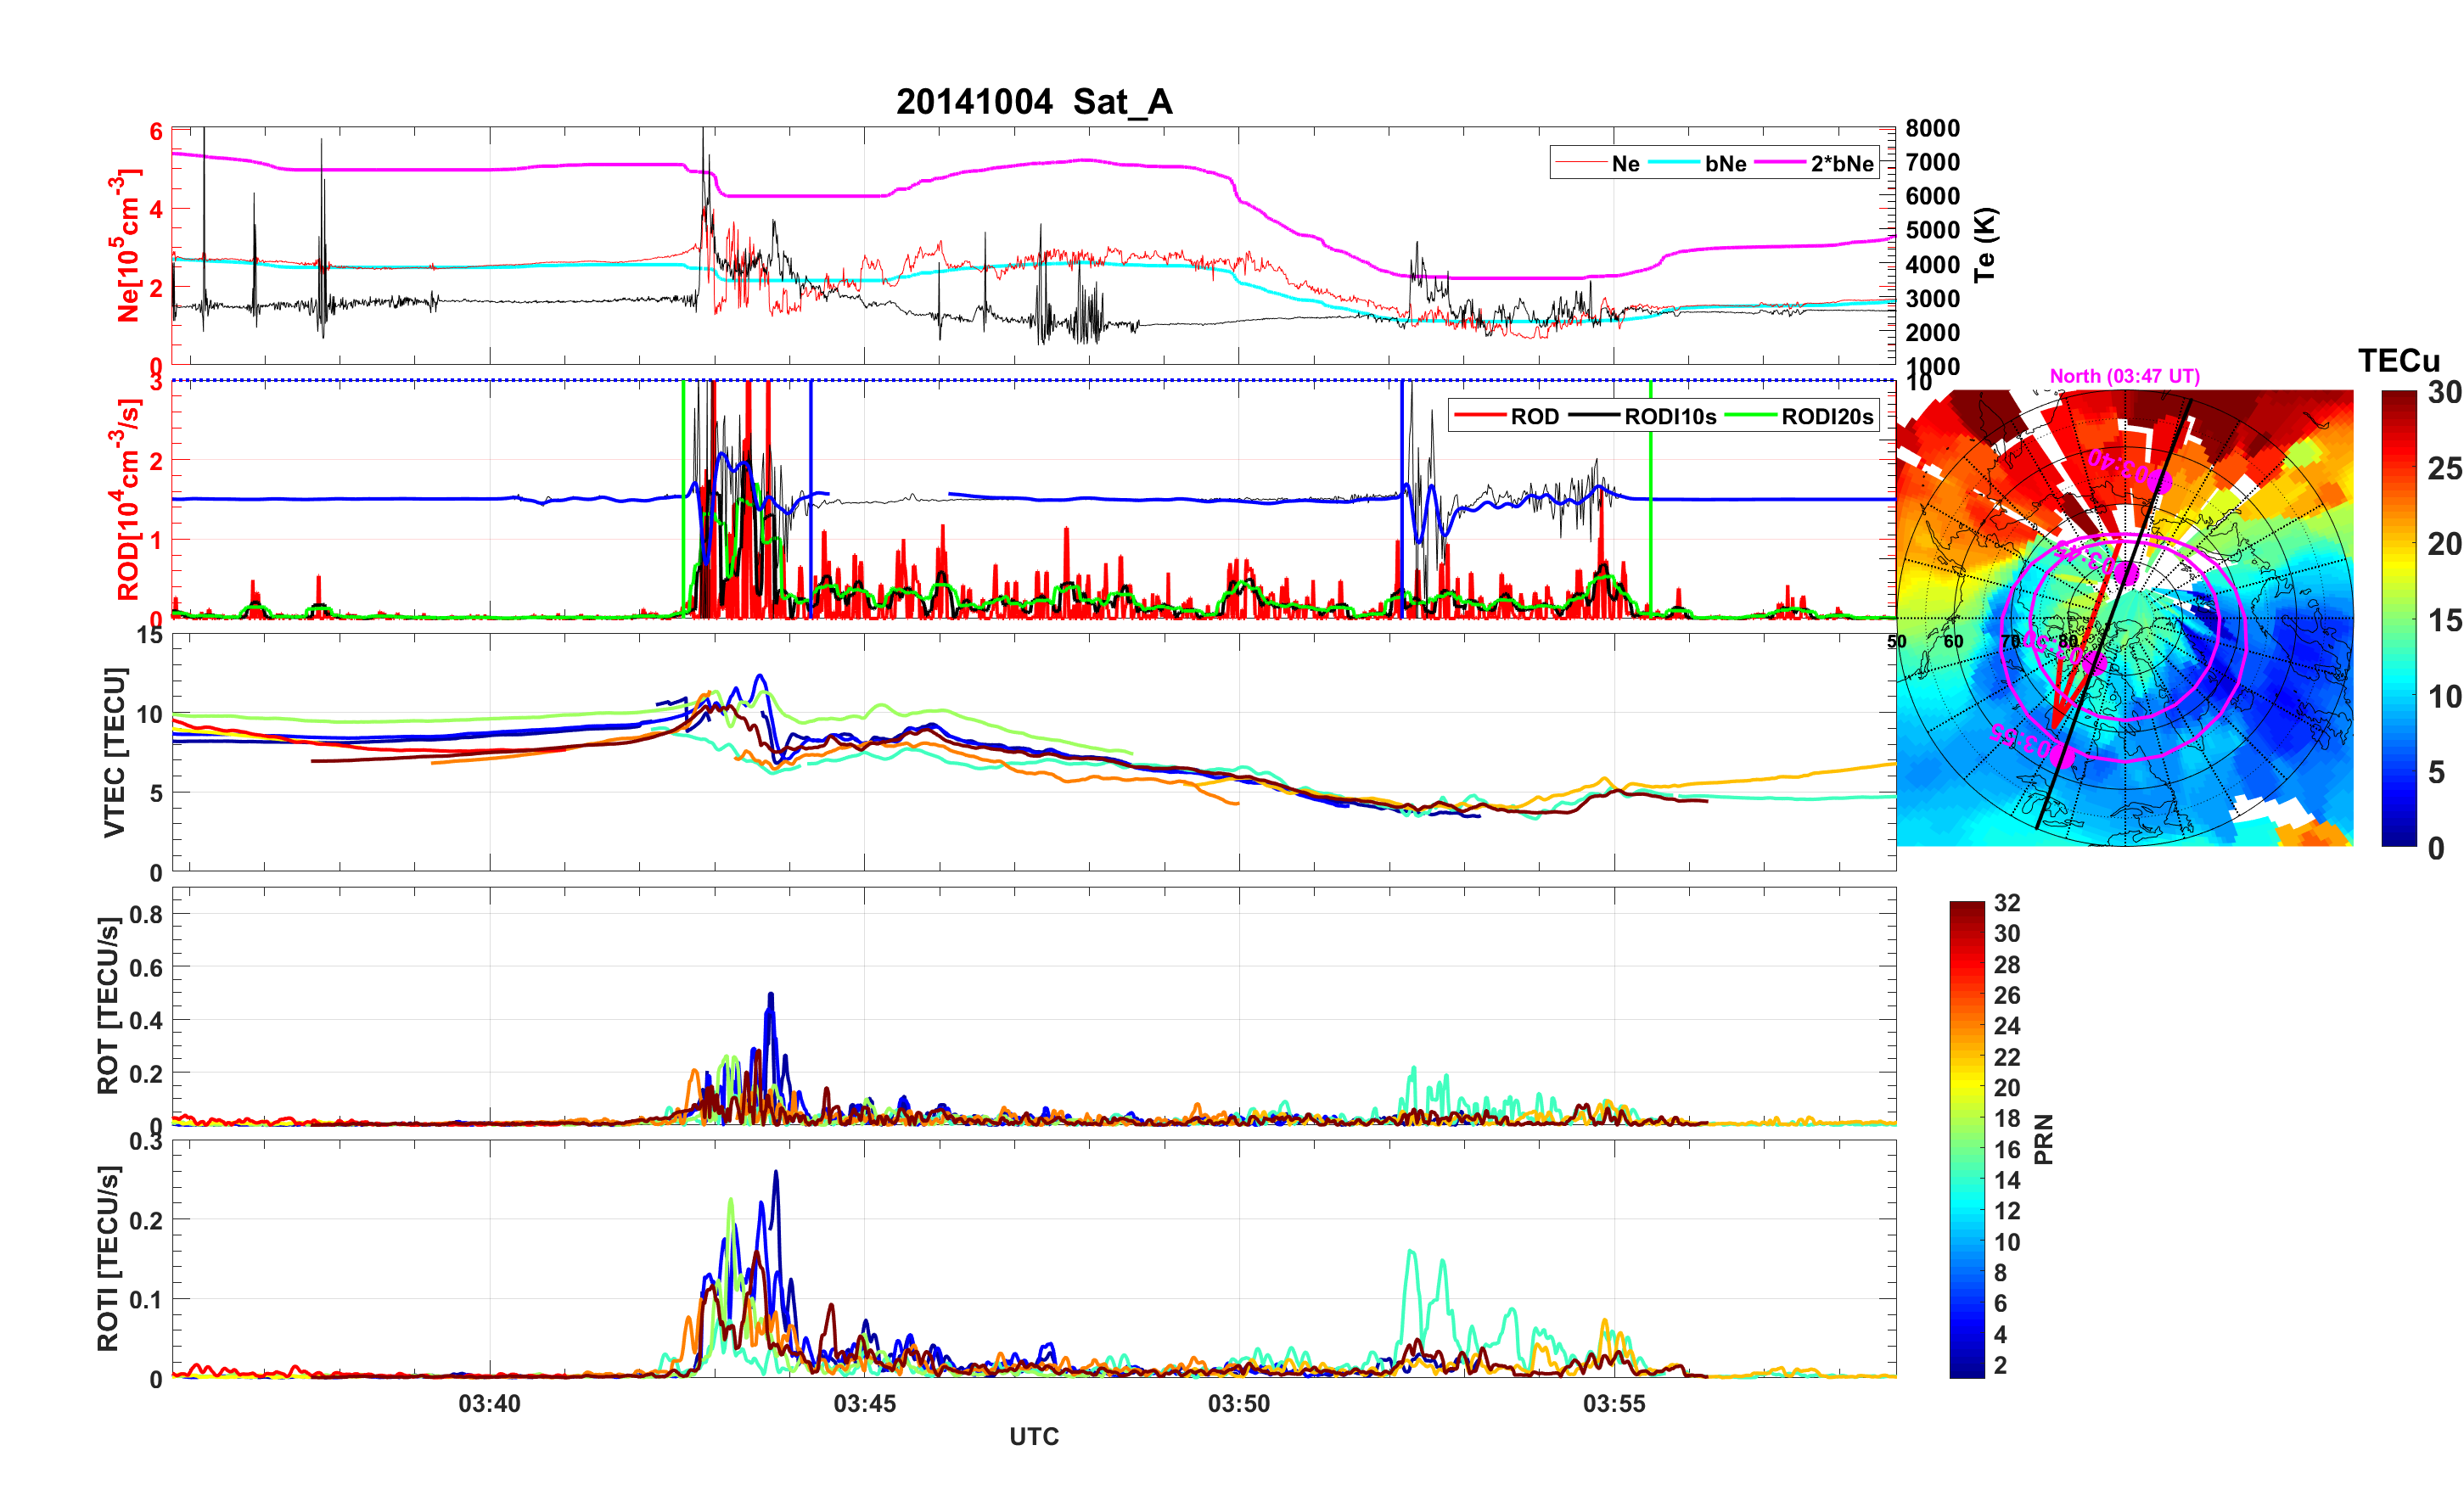Screen dimensions: 2464x1490
Task: Click the UTC x-axis label
Action: coord(1033,1436)
